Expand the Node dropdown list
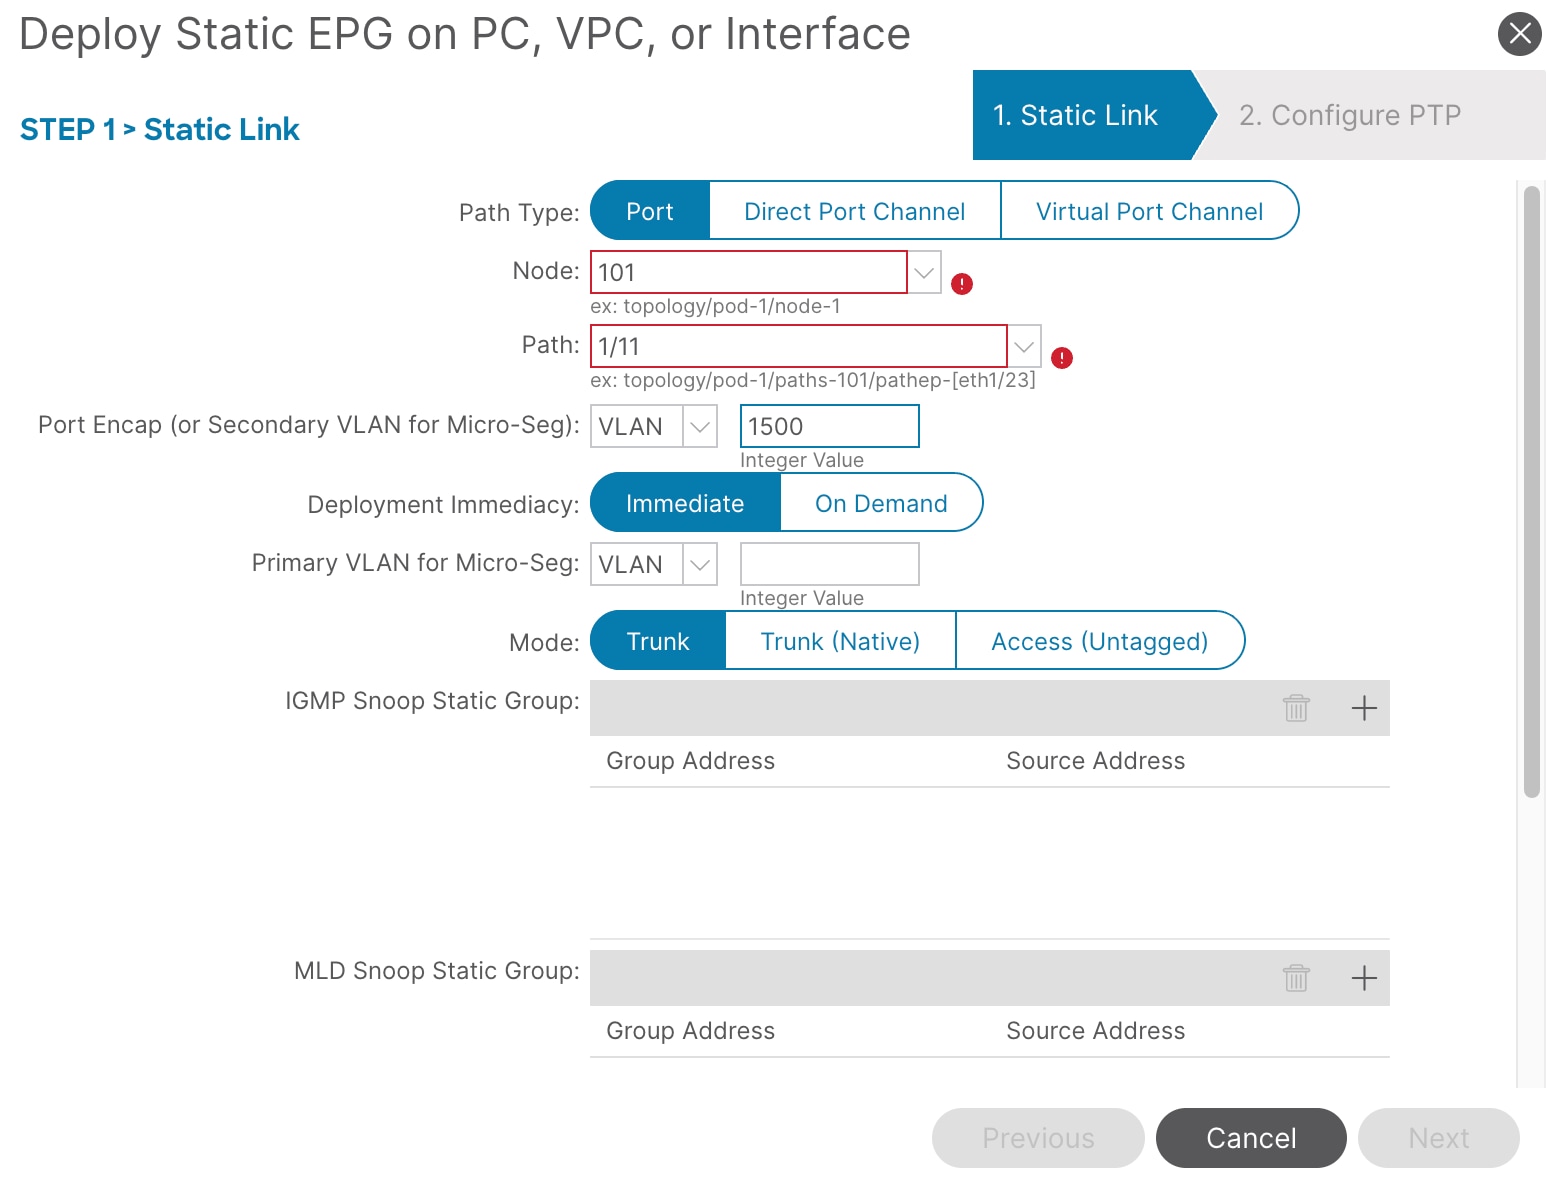This screenshot has width=1562, height=1192. coord(924,272)
